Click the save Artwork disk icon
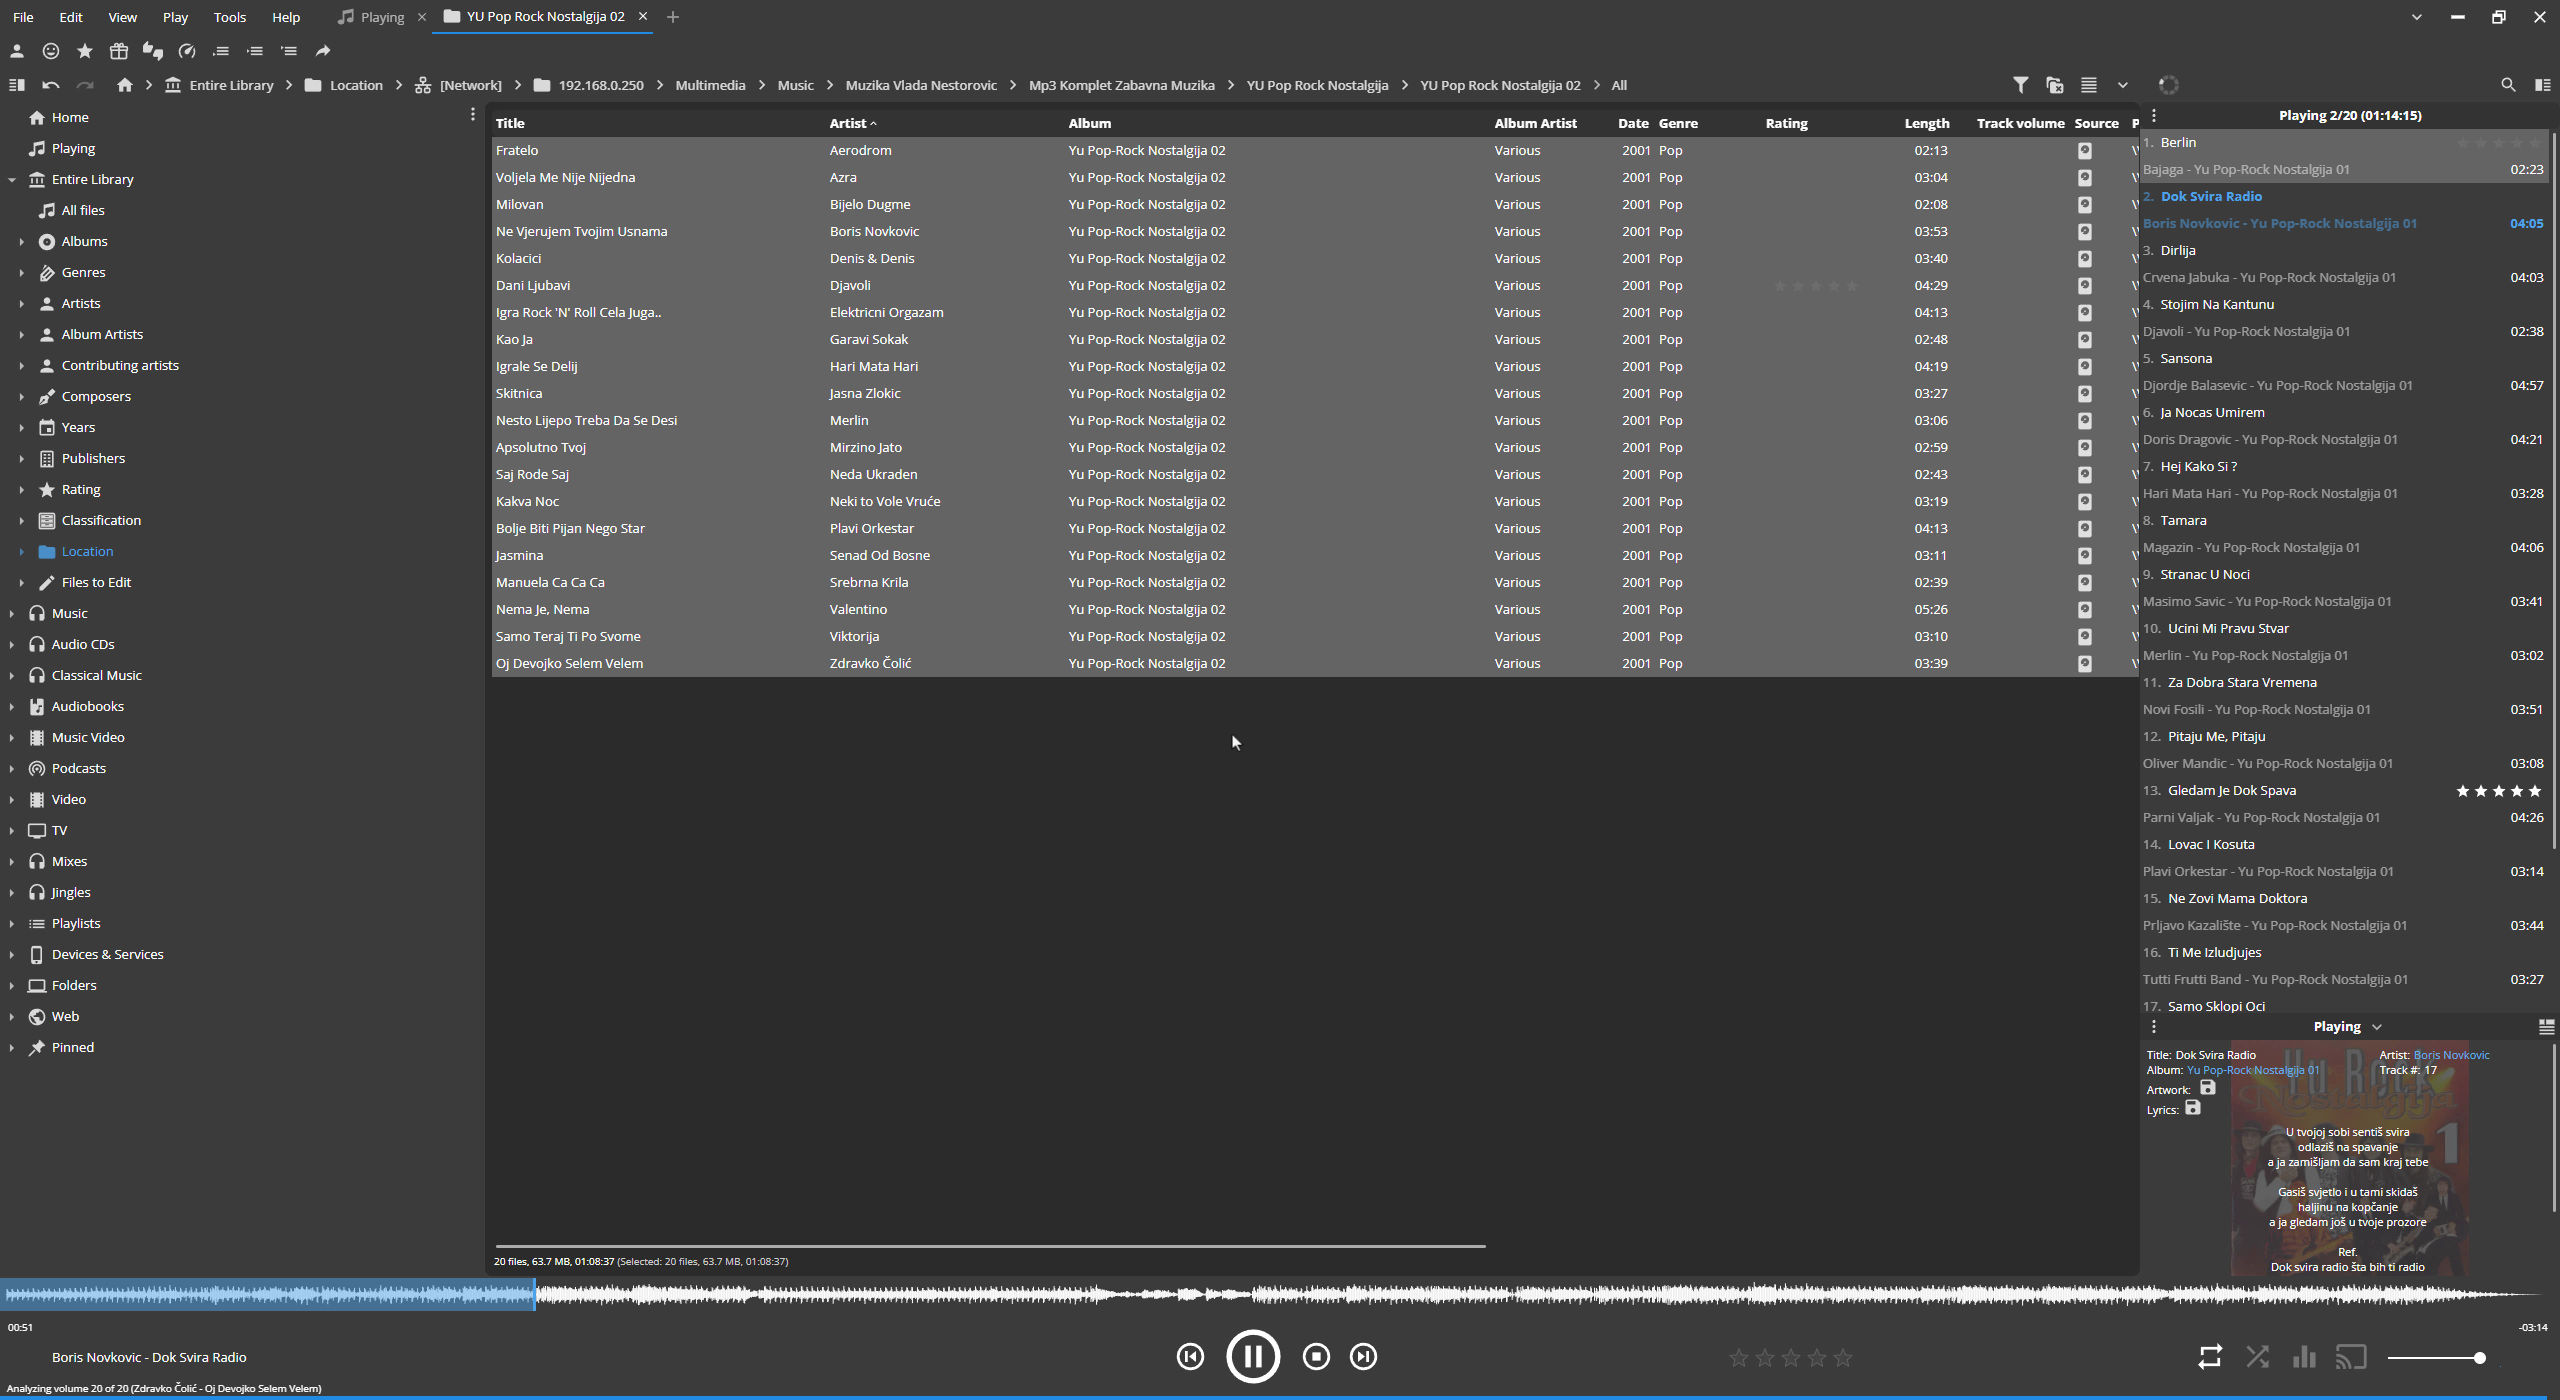Image resolution: width=2560 pixels, height=1400 pixels. (2208, 1088)
